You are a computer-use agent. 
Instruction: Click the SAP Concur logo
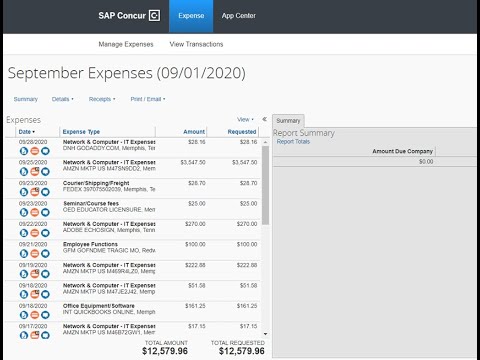tap(129, 16)
